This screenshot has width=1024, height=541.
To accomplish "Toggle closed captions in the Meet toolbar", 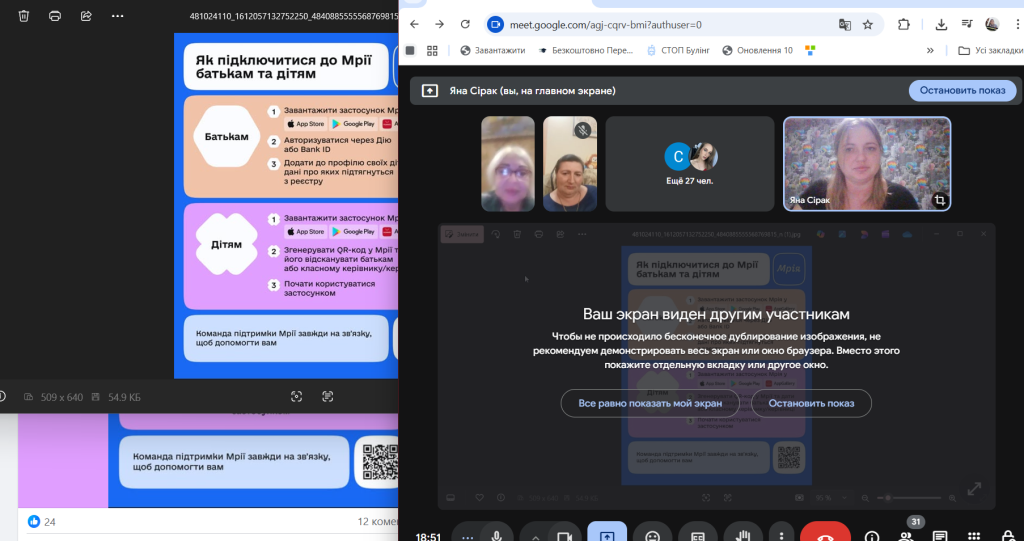I will click(x=698, y=535).
